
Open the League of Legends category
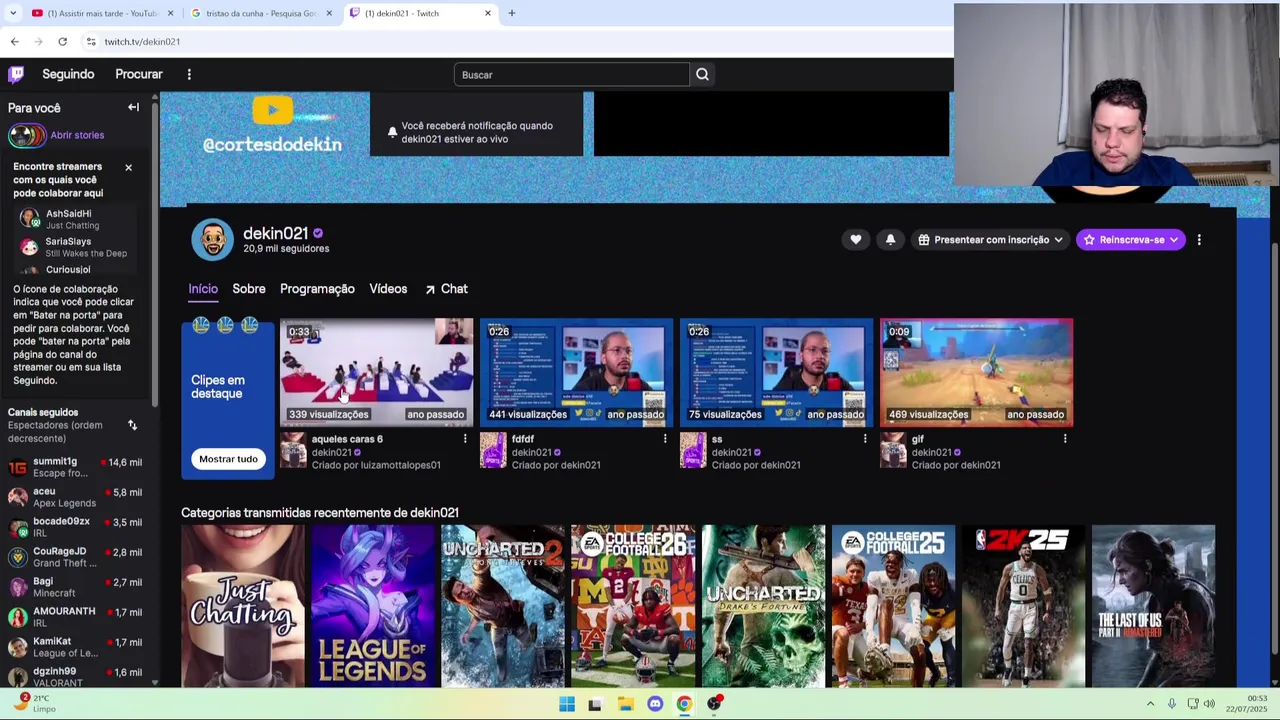[373, 606]
